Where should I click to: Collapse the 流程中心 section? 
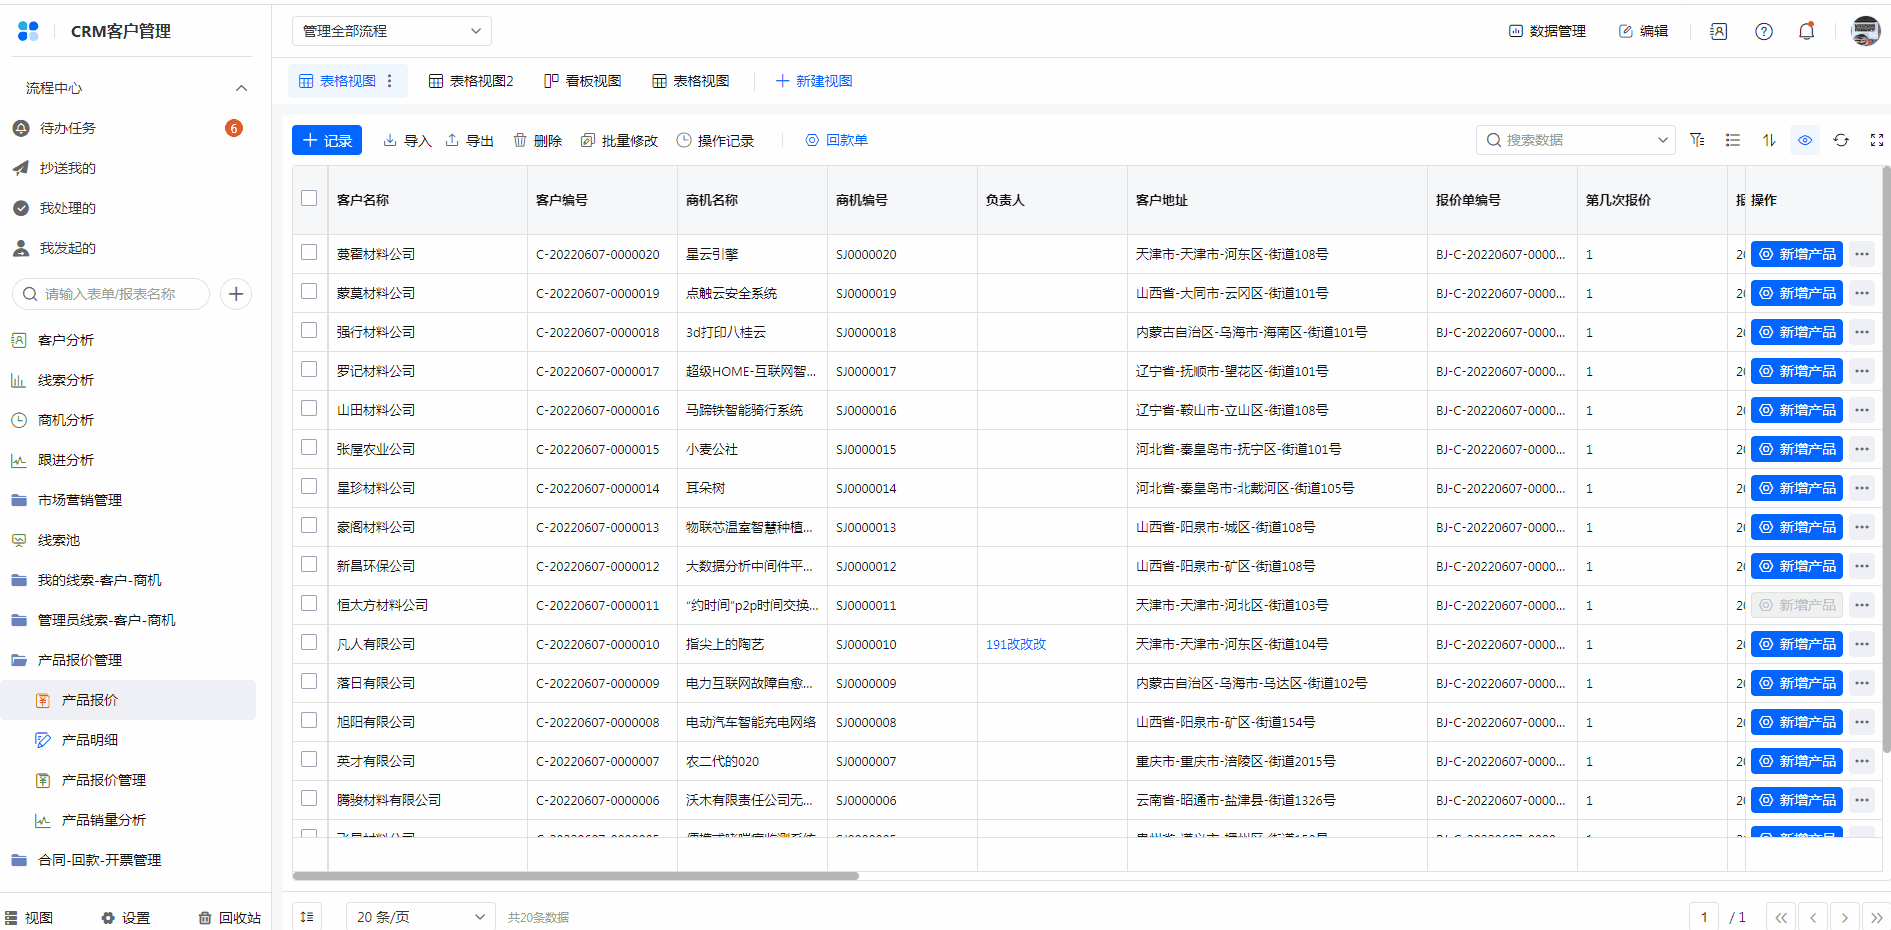pos(241,88)
